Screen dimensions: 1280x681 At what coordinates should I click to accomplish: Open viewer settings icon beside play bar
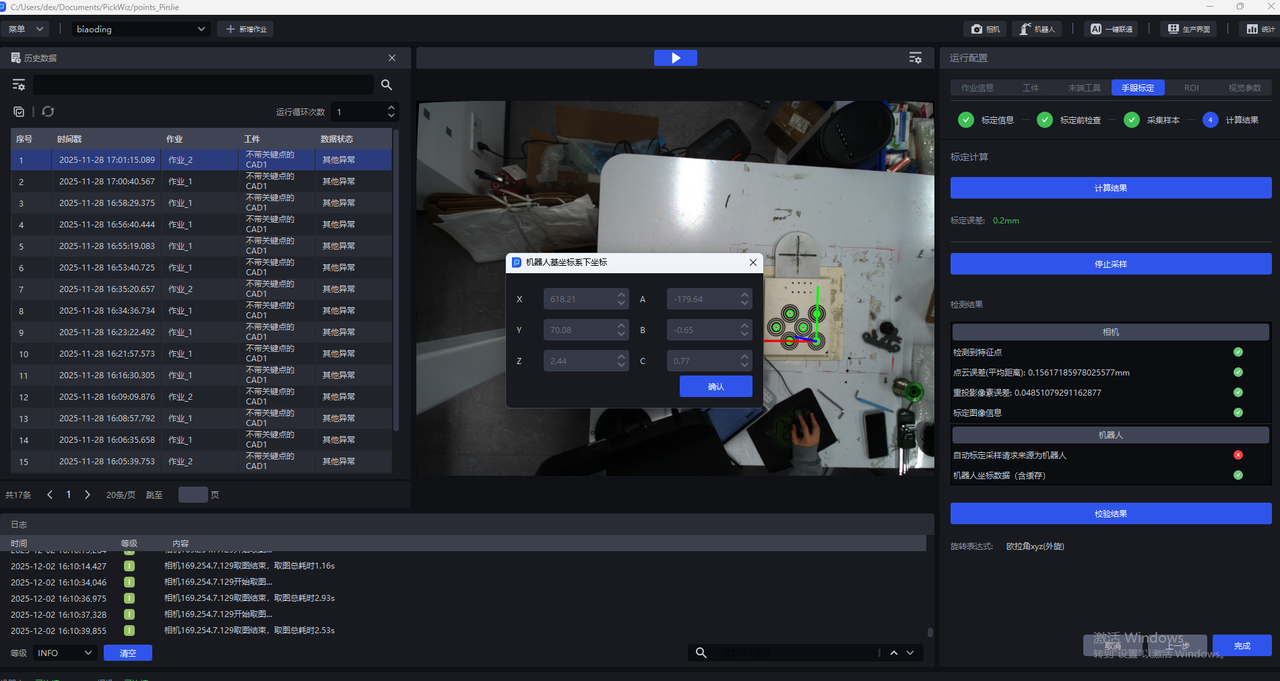(915, 58)
